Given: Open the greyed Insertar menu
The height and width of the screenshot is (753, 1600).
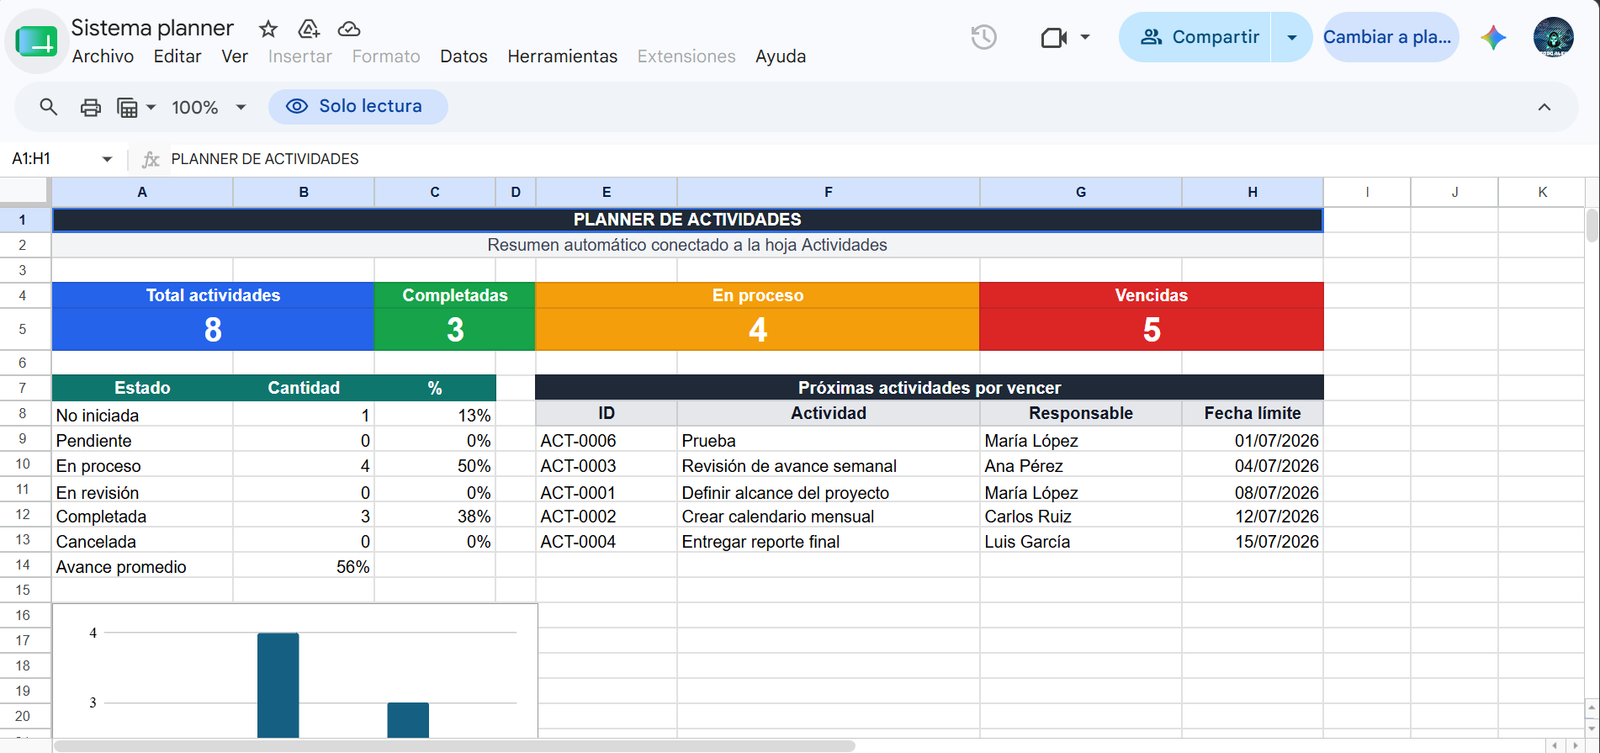Looking at the screenshot, I should [300, 57].
